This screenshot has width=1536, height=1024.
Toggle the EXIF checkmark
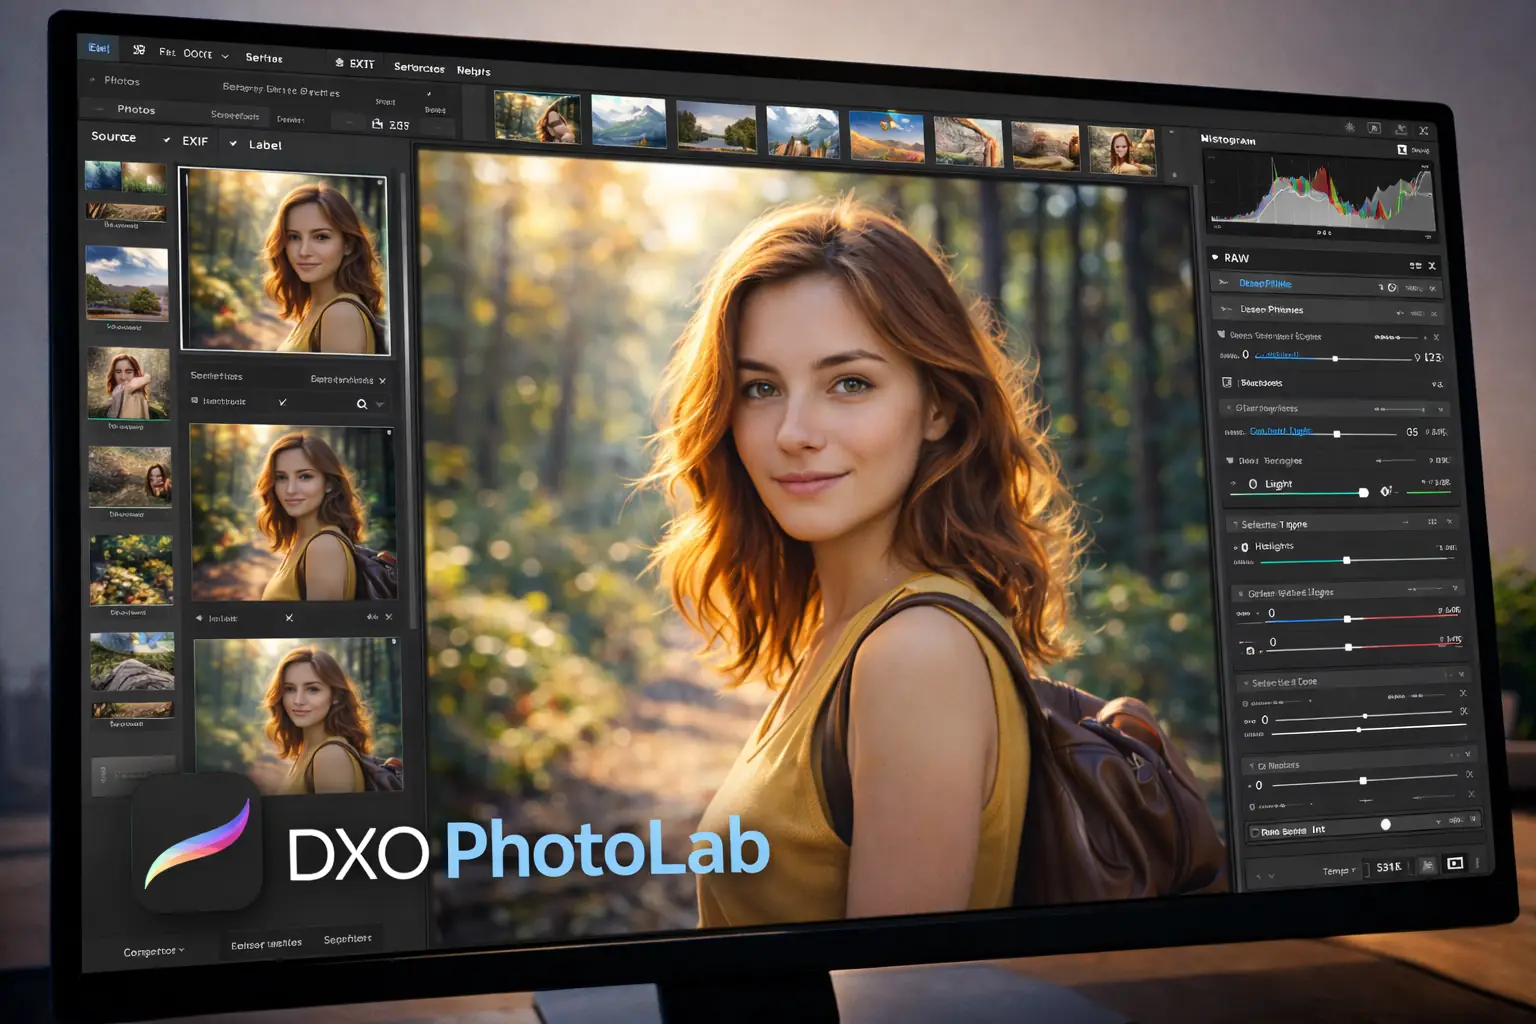pos(167,140)
